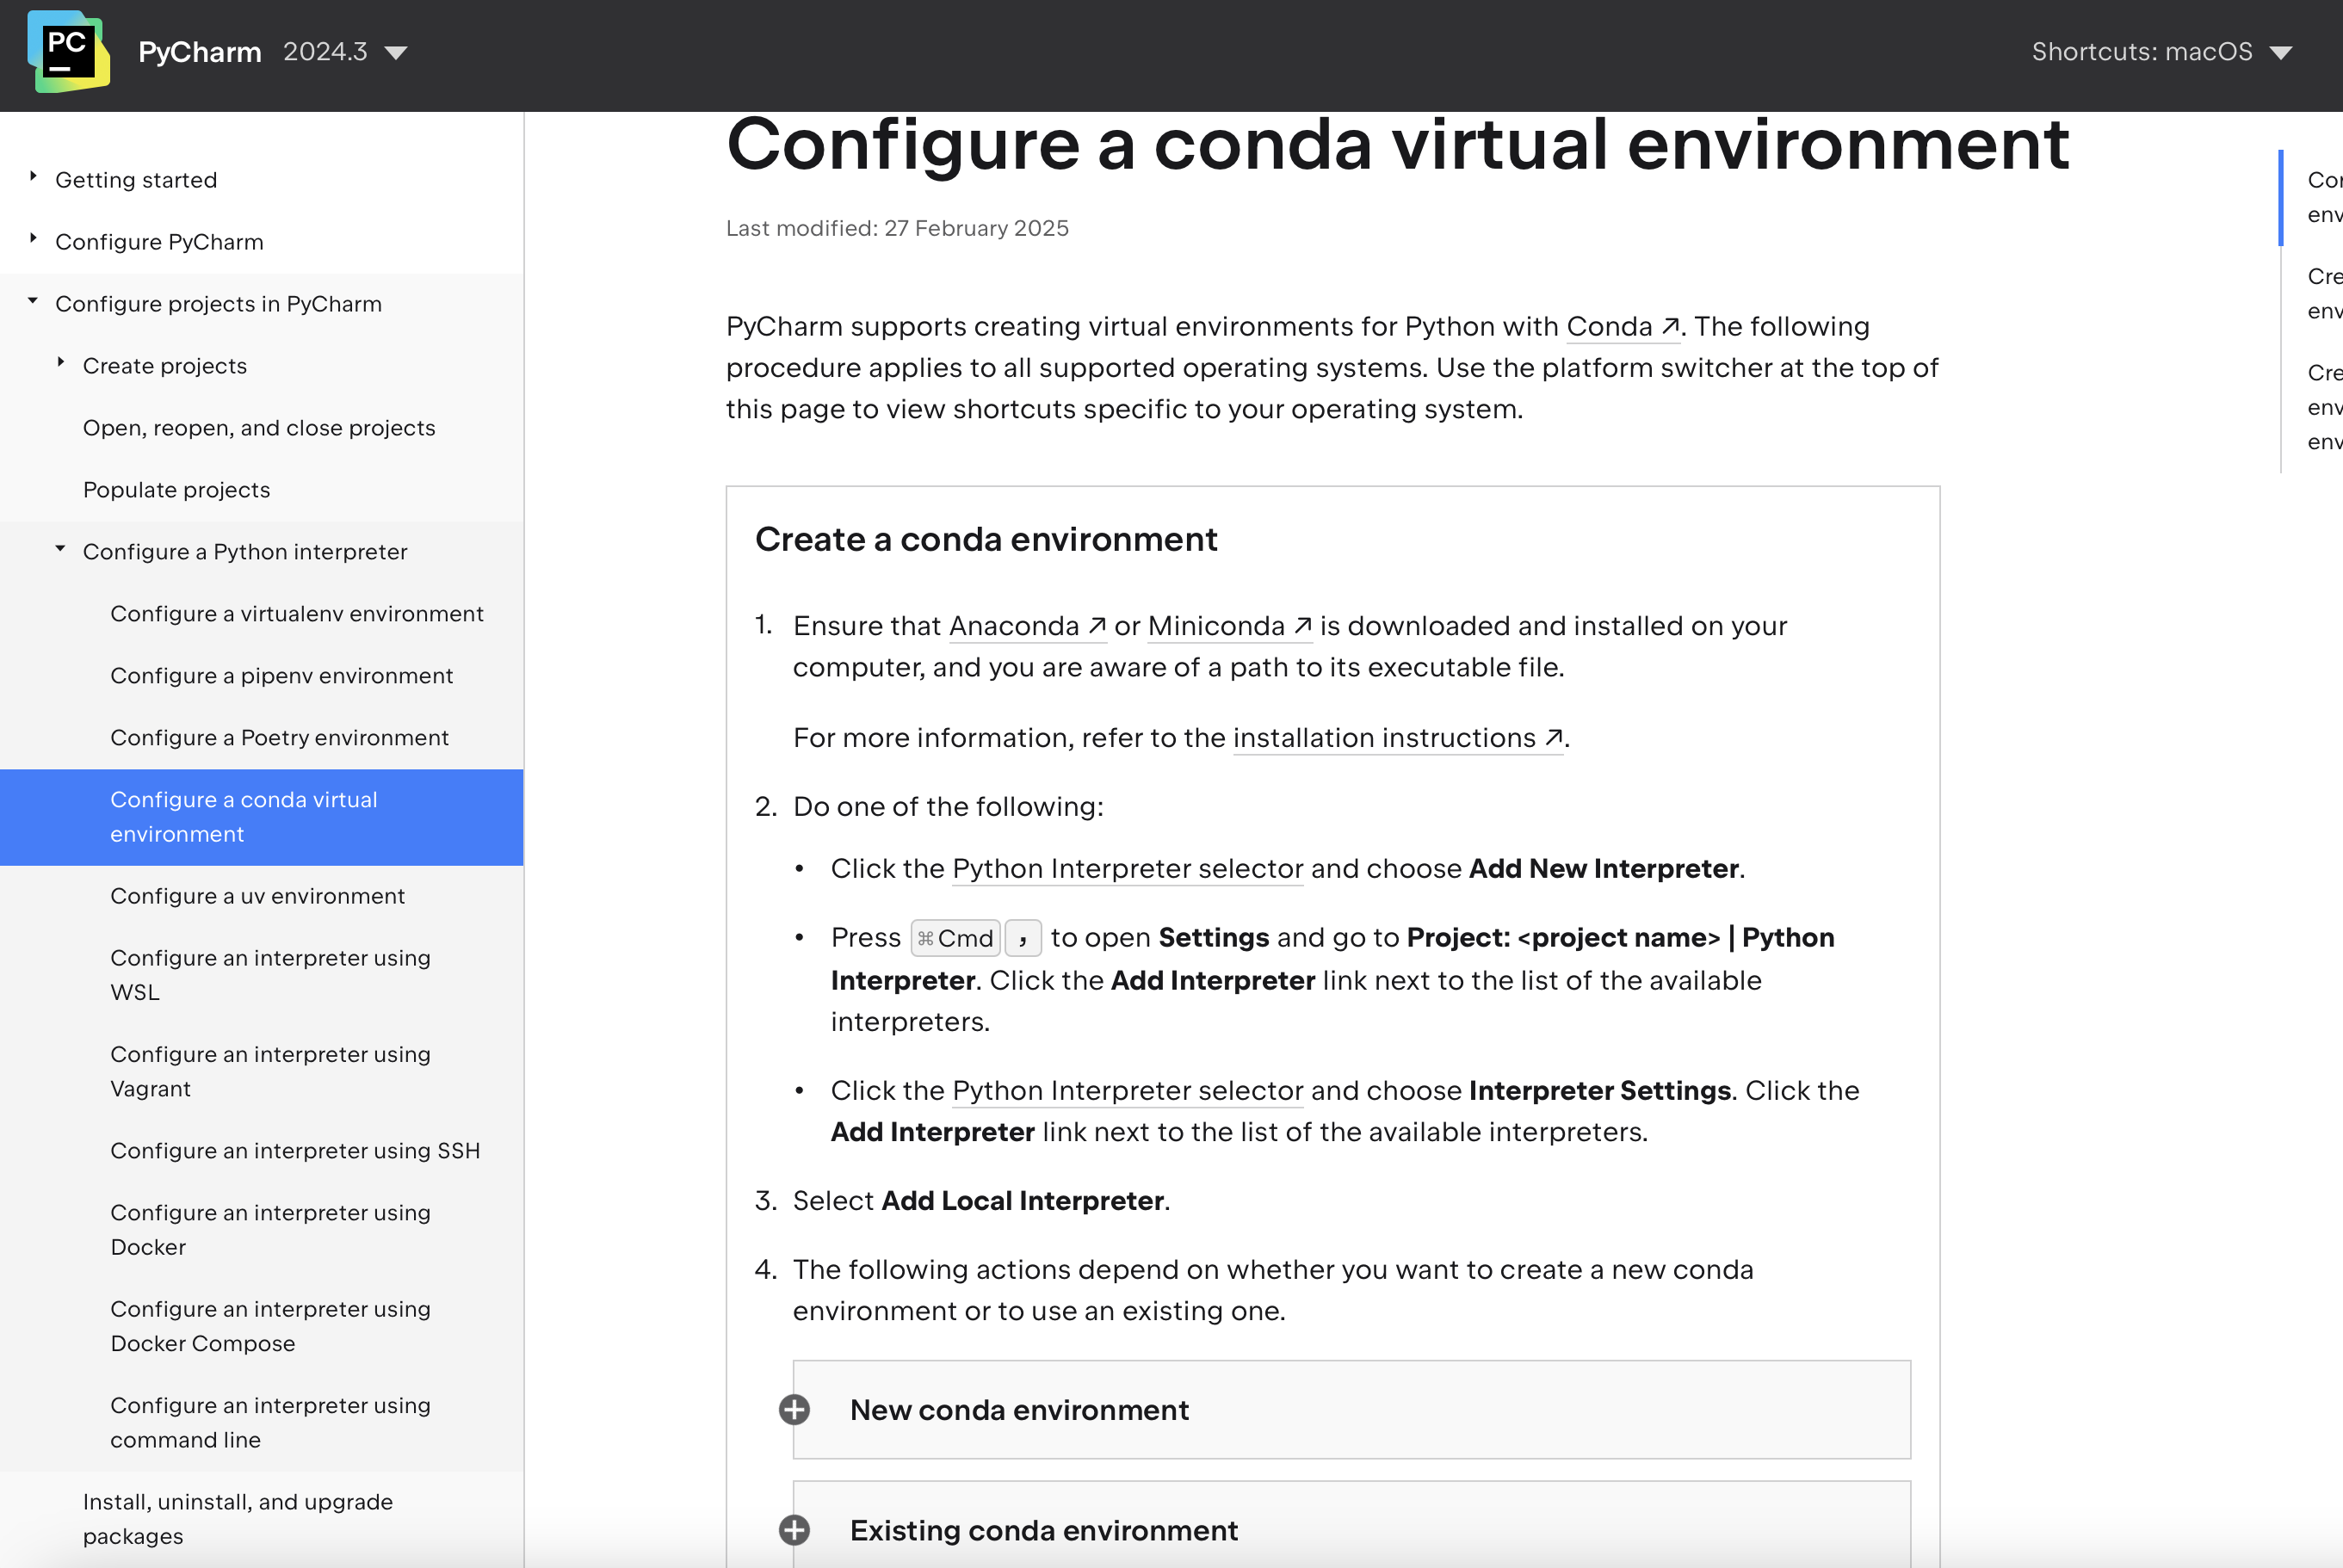Expand the Existing conda environment plus icon

795,1529
